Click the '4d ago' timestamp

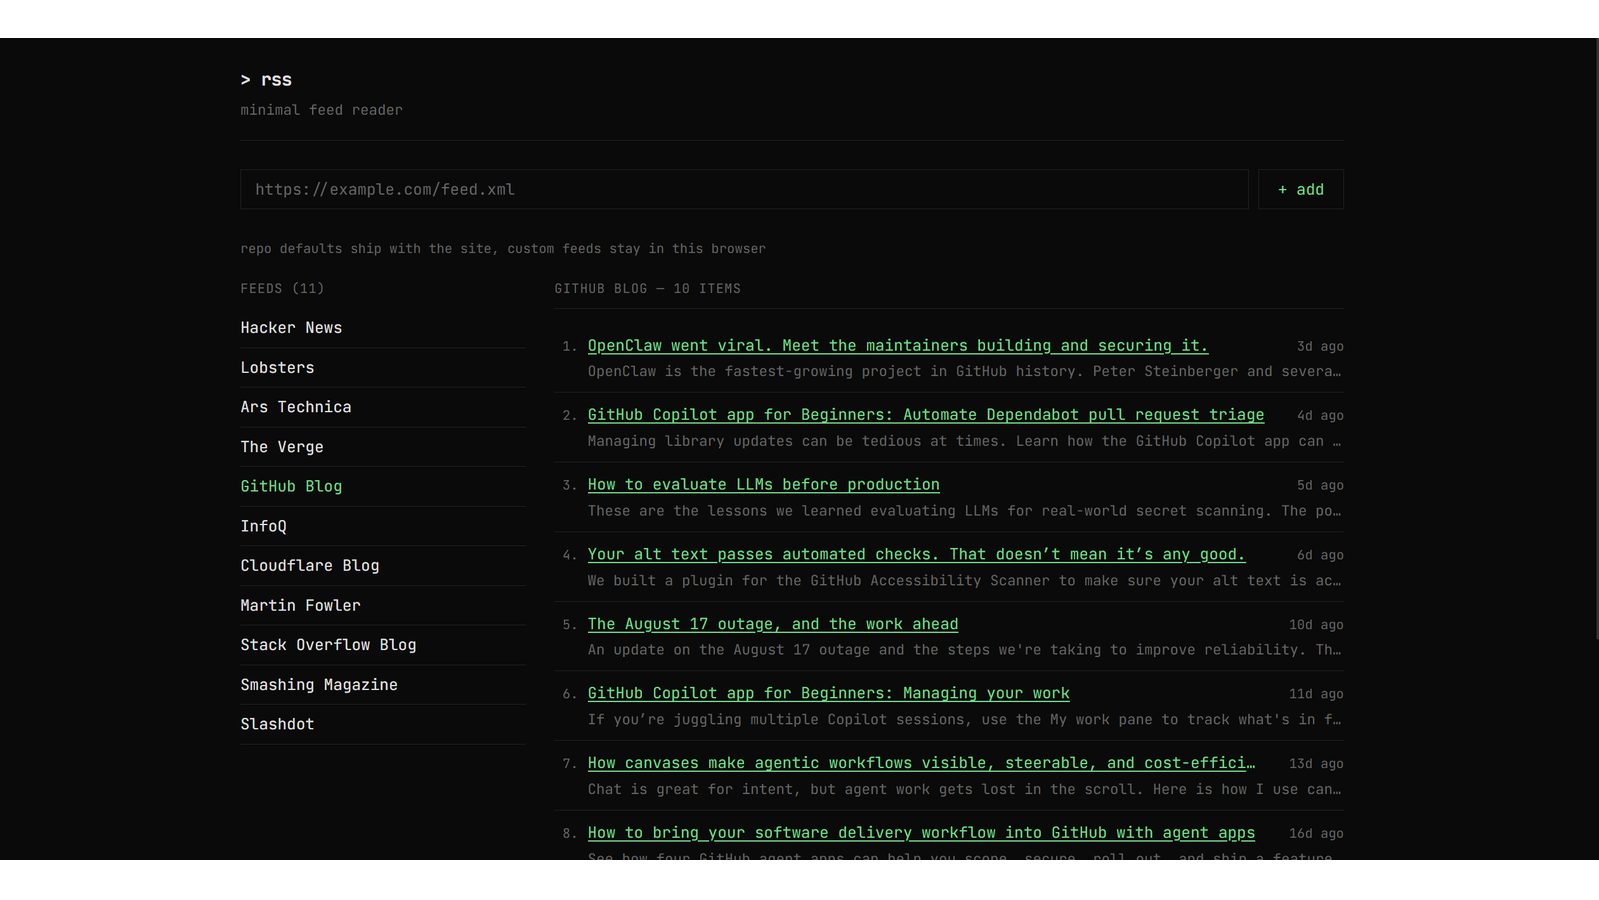pyautogui.click(x=1320, y=415)
